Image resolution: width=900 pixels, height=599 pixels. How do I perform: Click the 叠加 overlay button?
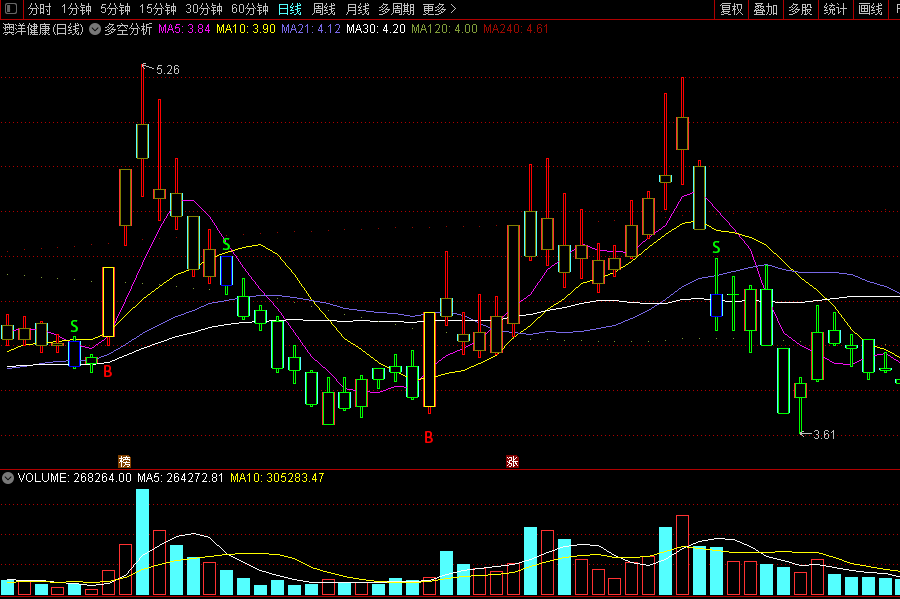point(766,9)
